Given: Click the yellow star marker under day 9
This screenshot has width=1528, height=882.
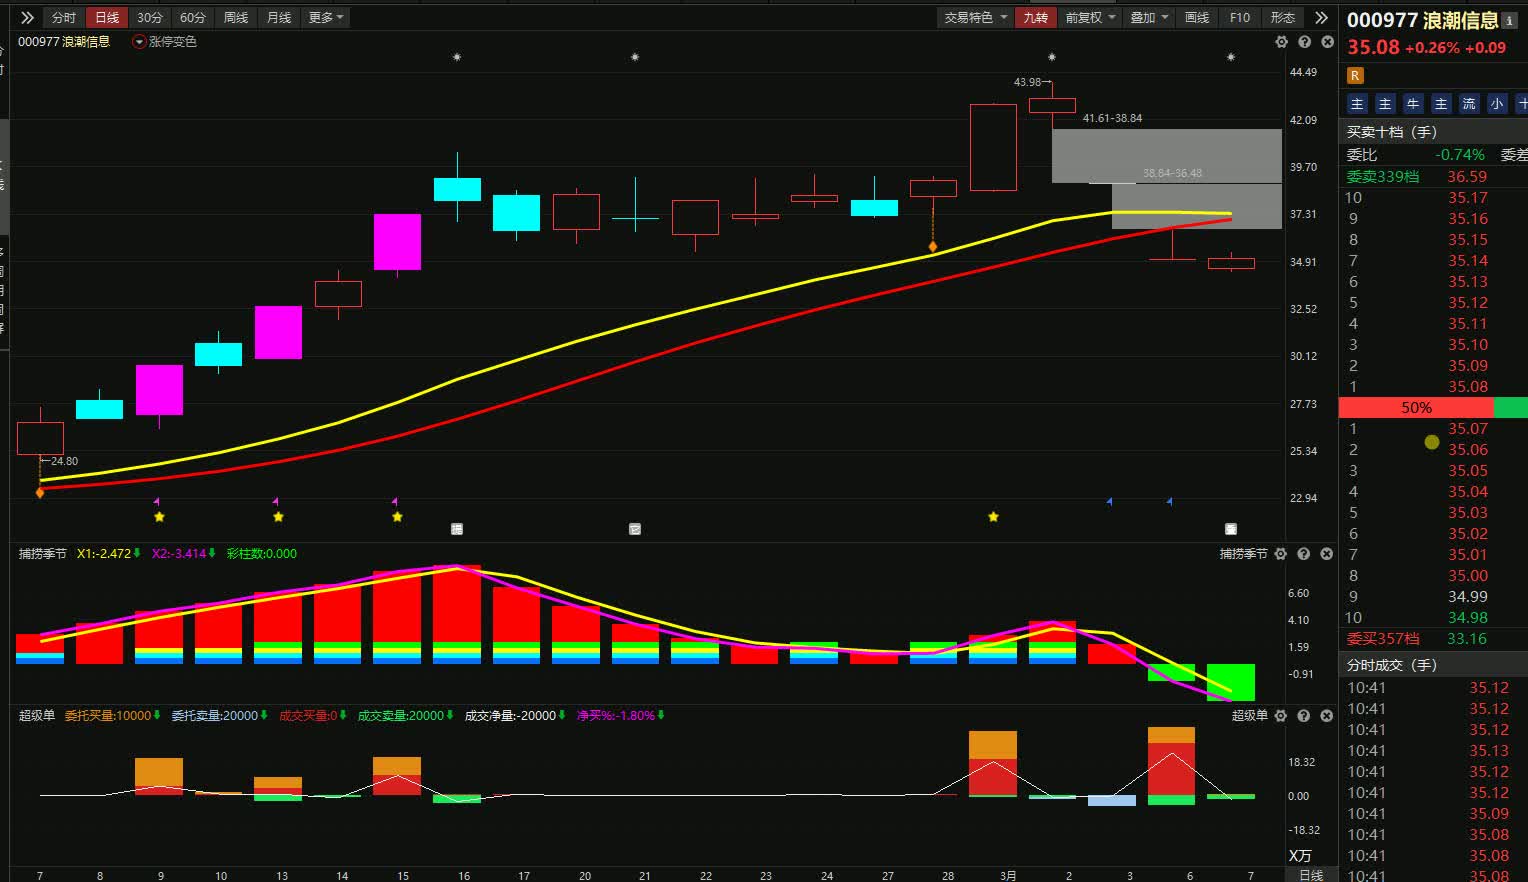Looking at the screenshot, I should (159, 517).
